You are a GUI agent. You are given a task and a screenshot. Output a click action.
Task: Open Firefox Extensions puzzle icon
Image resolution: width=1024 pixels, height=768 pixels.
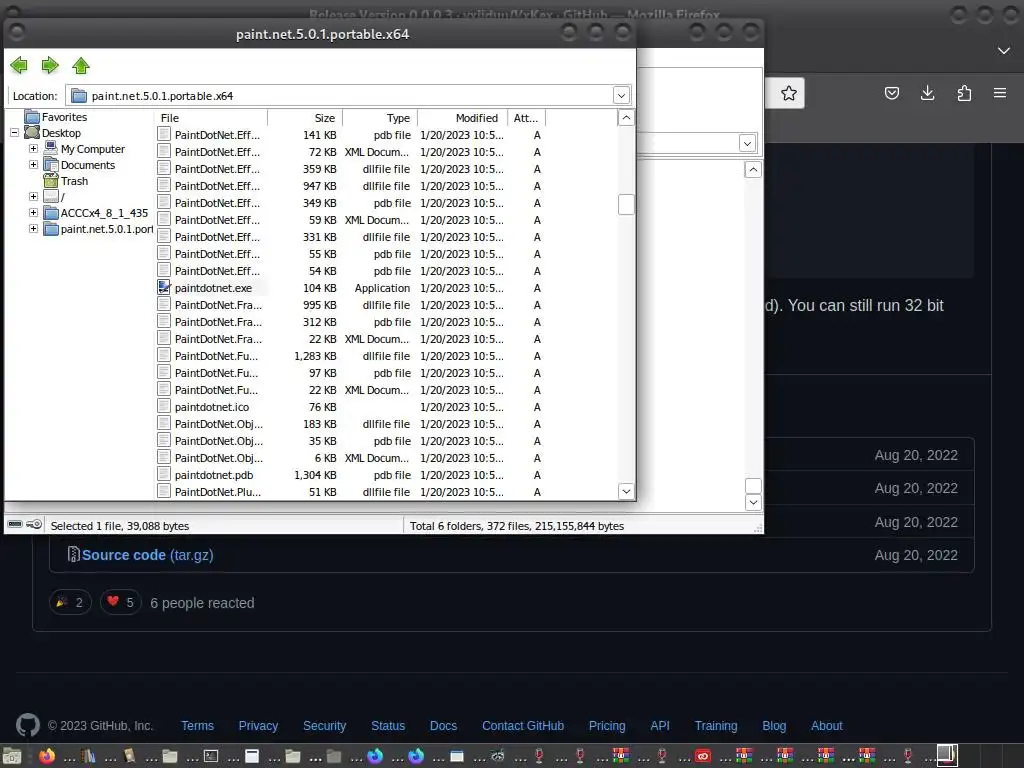[964, 93]
